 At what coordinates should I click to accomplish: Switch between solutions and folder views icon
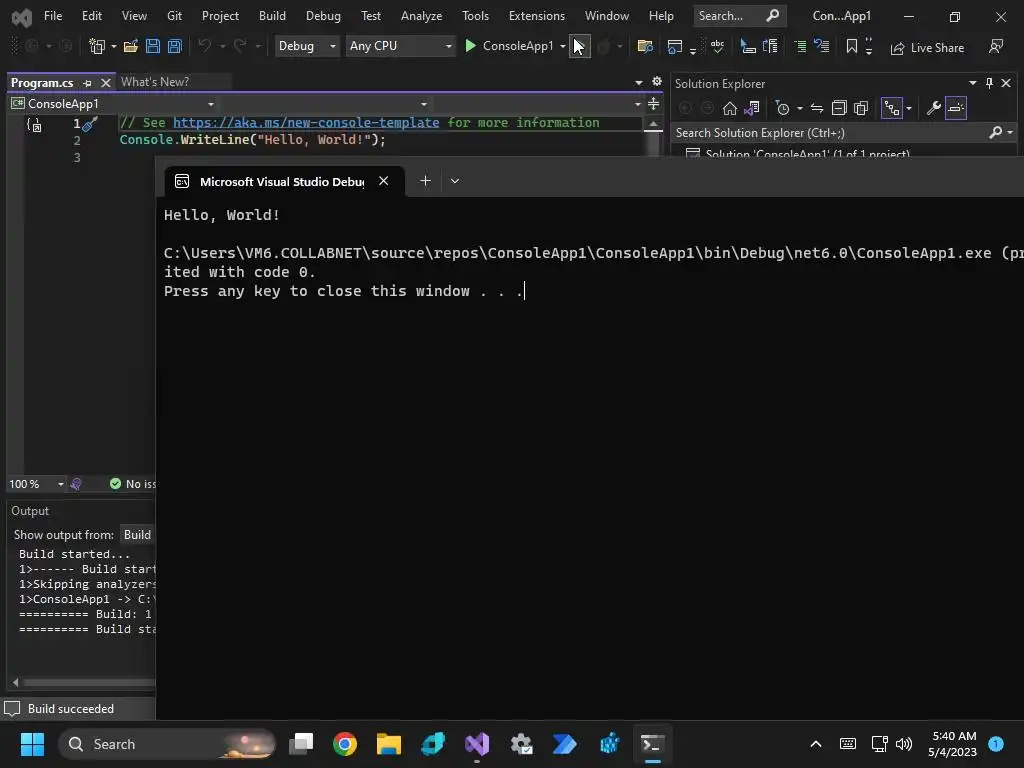752,108
